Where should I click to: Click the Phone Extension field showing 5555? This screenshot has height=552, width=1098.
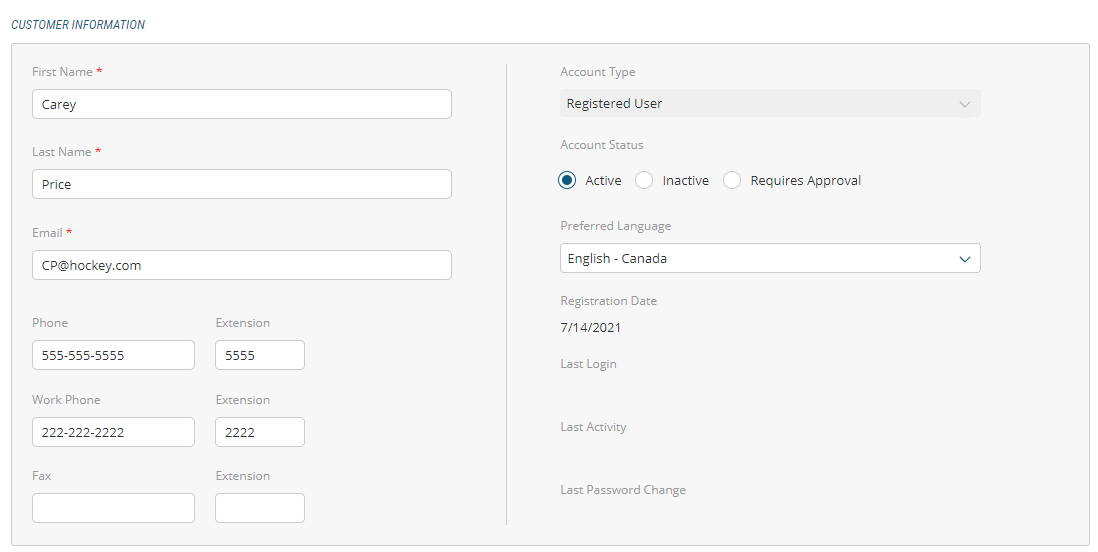click(x=260, y=355)
